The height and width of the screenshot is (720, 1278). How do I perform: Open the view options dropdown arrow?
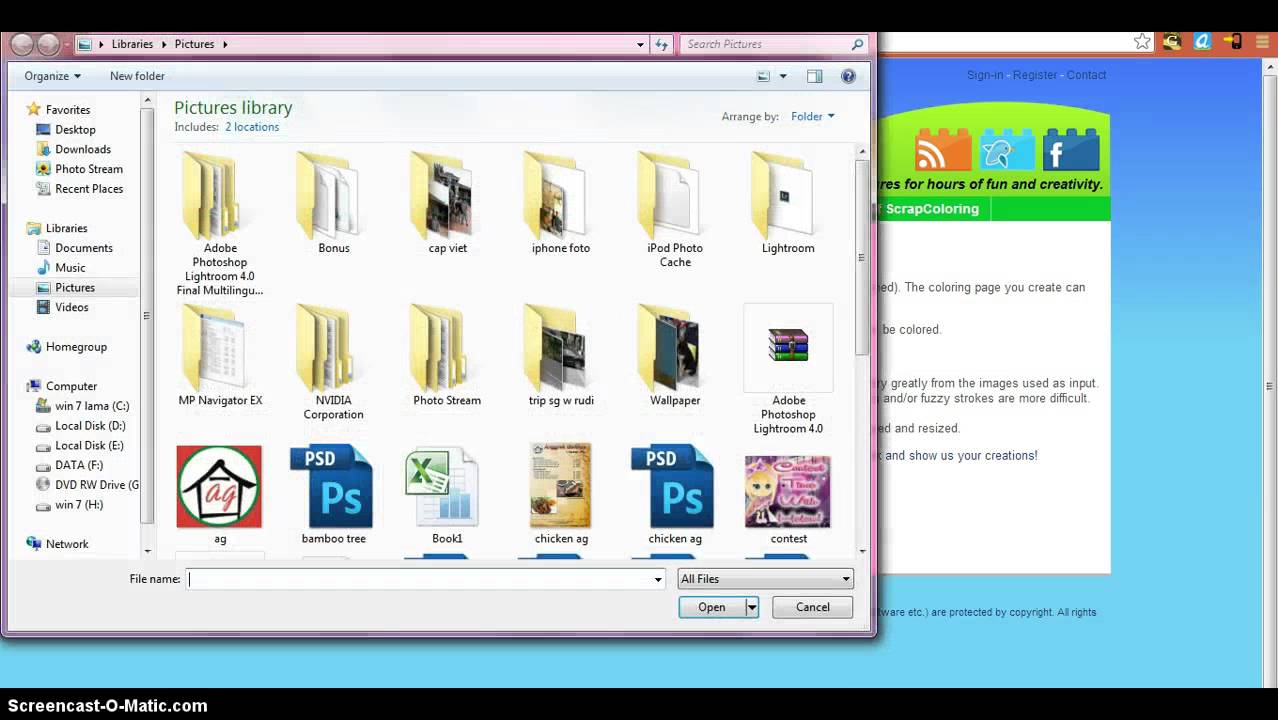pos(783,76)
